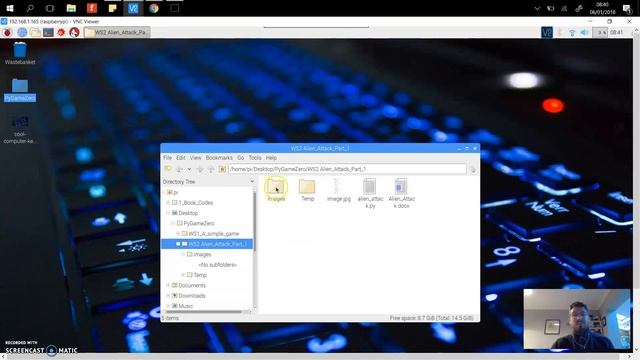Expand the WS1_A_simple_game tree node

178,233
